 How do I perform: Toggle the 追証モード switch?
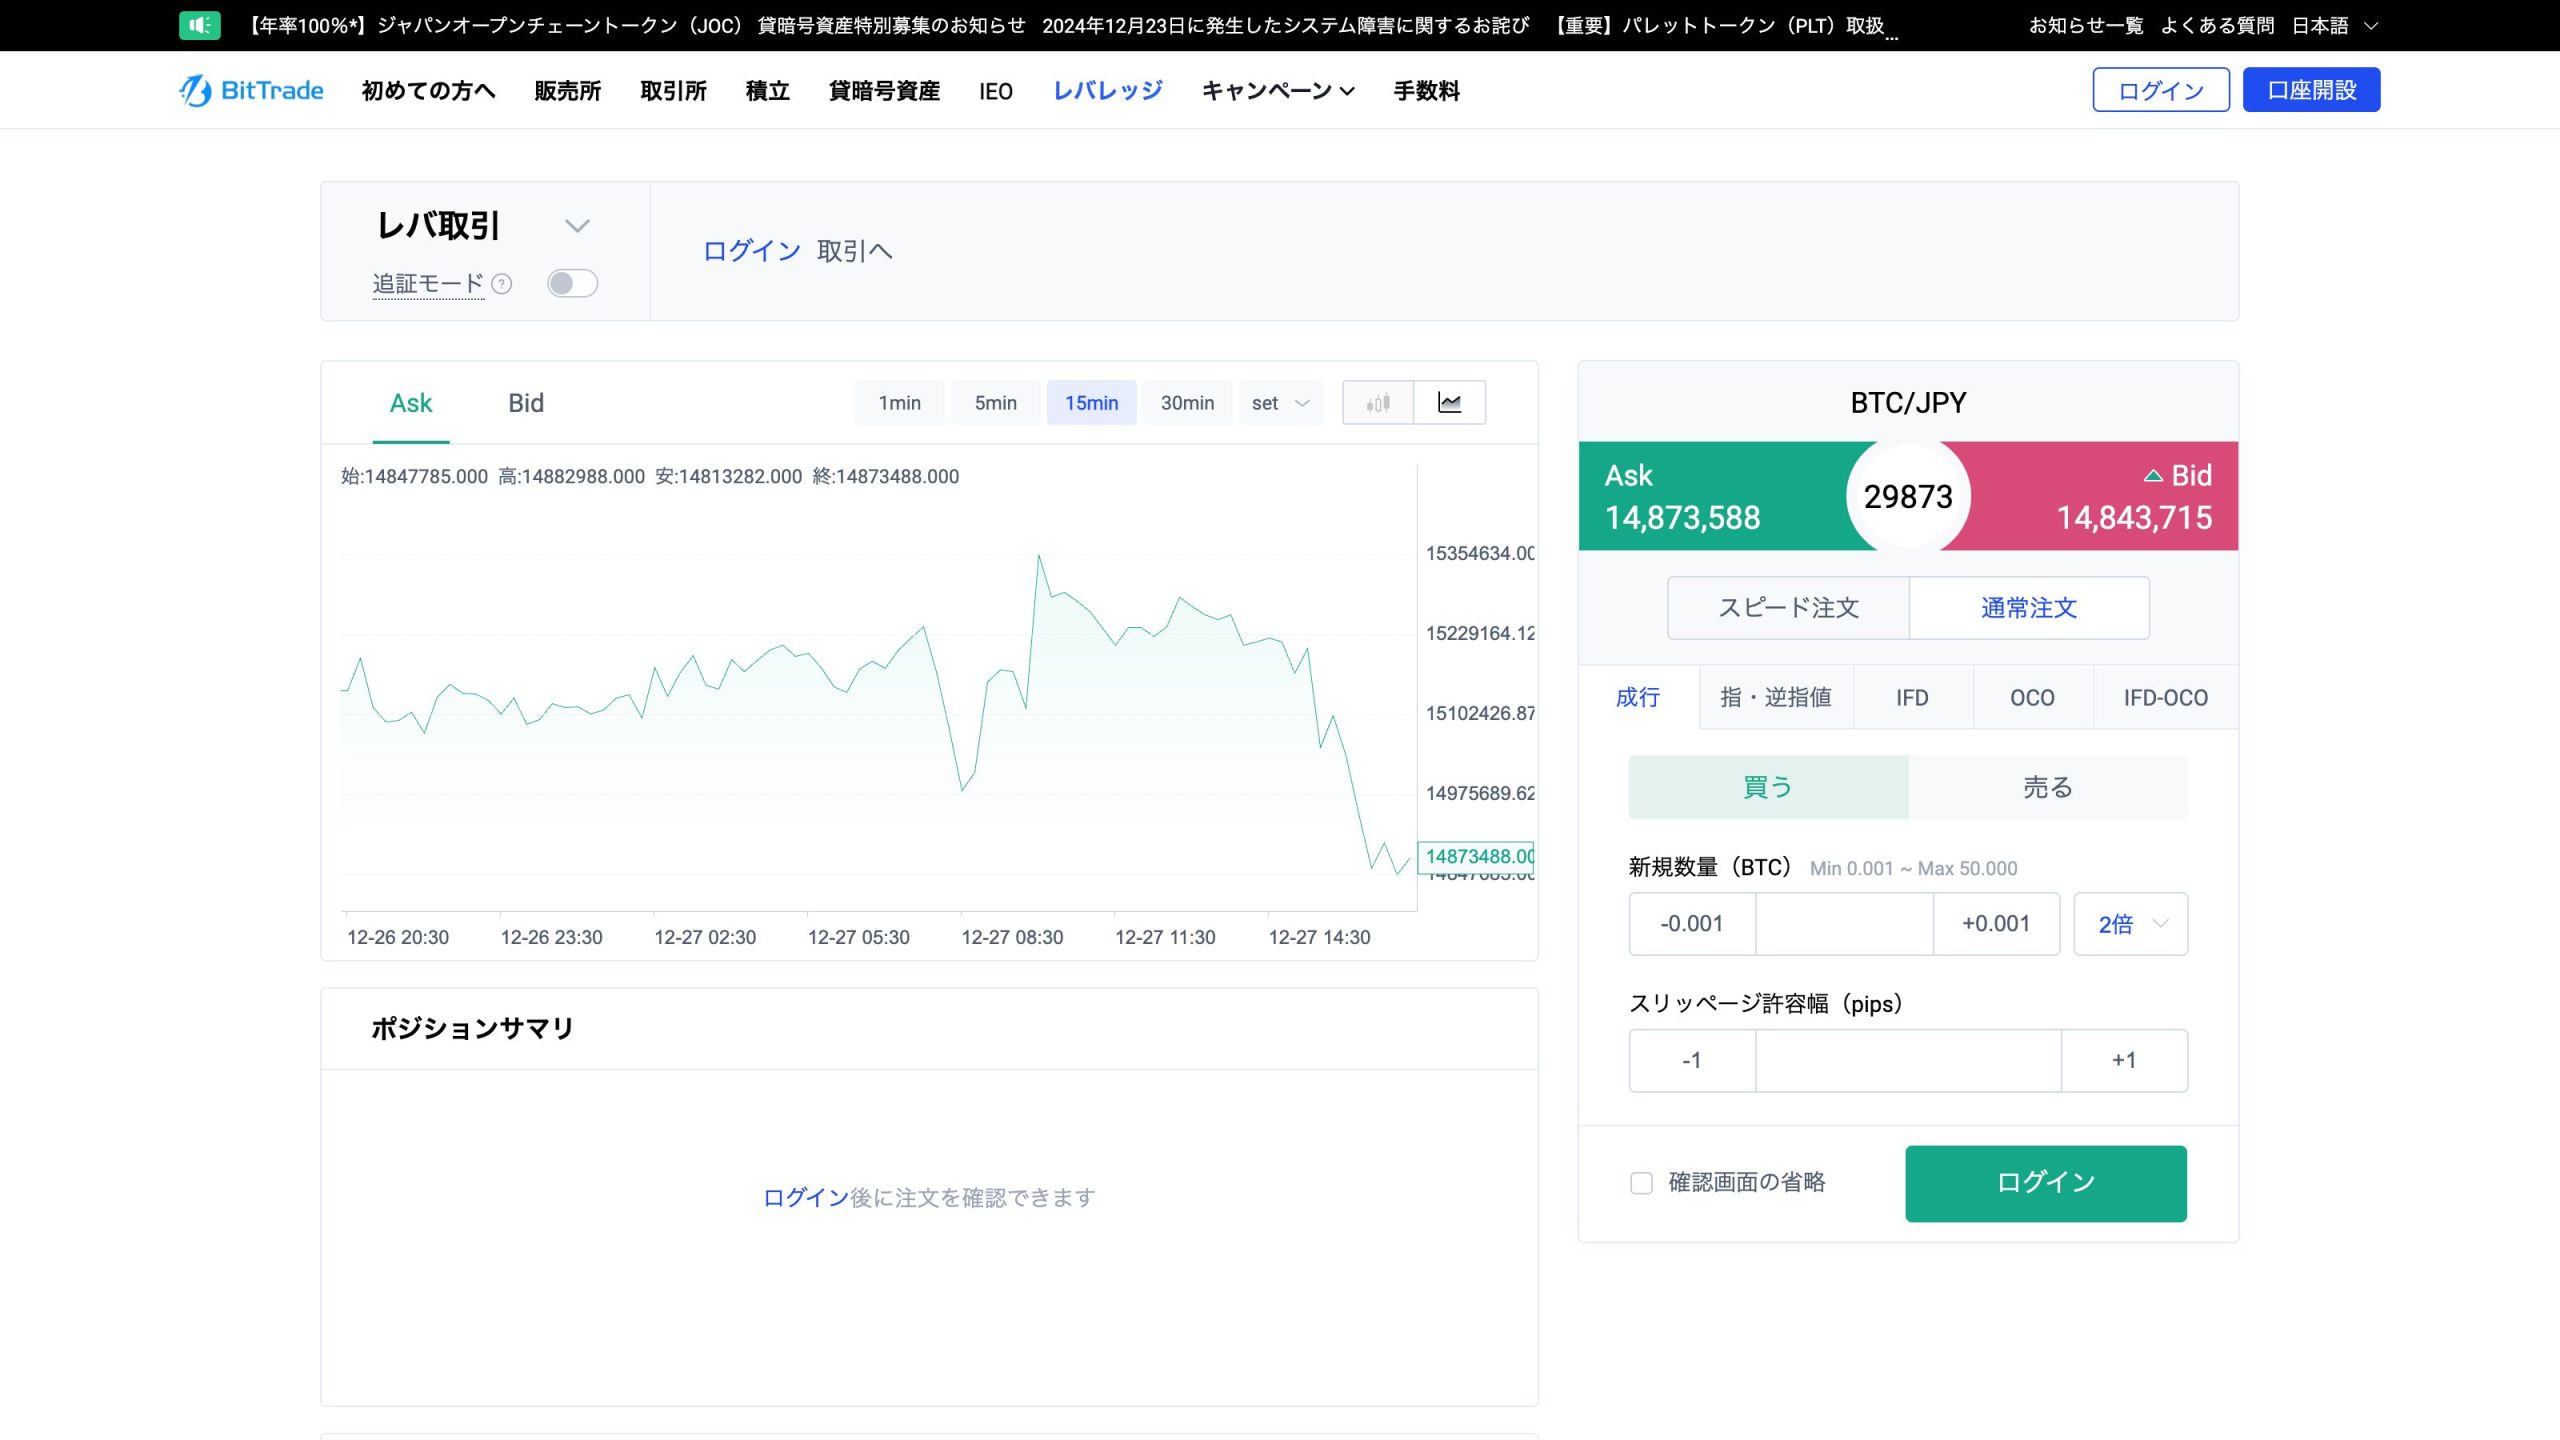[x=572, y=284]
